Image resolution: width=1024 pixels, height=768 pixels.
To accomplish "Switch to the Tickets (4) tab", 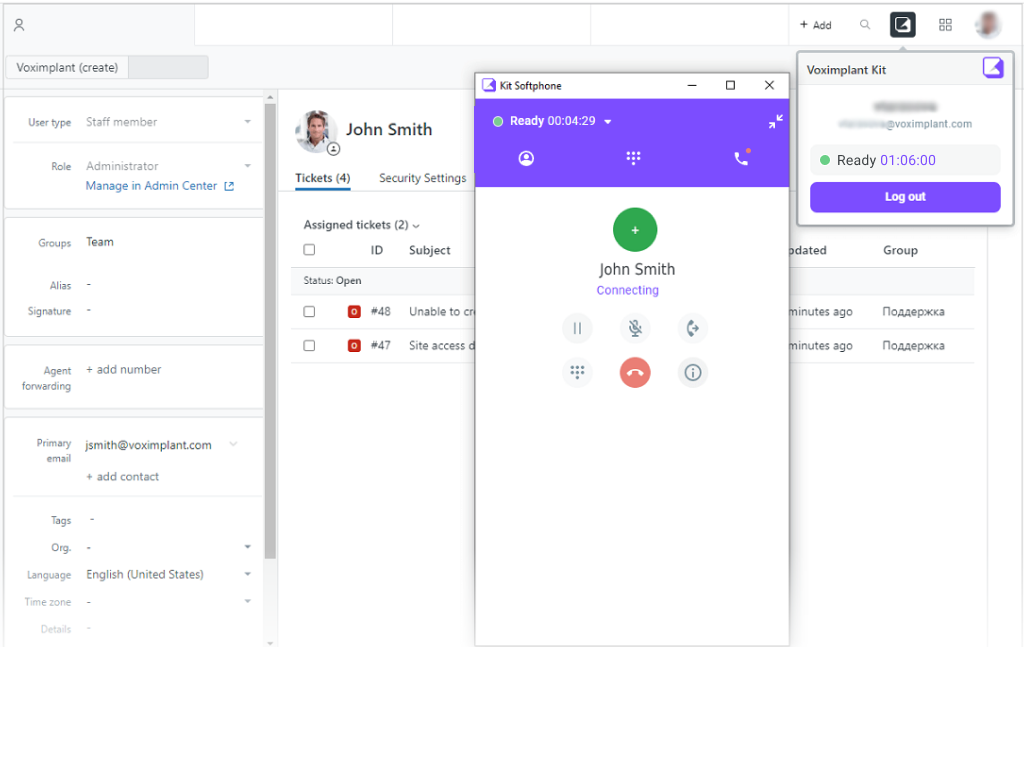I will [323, 178].
